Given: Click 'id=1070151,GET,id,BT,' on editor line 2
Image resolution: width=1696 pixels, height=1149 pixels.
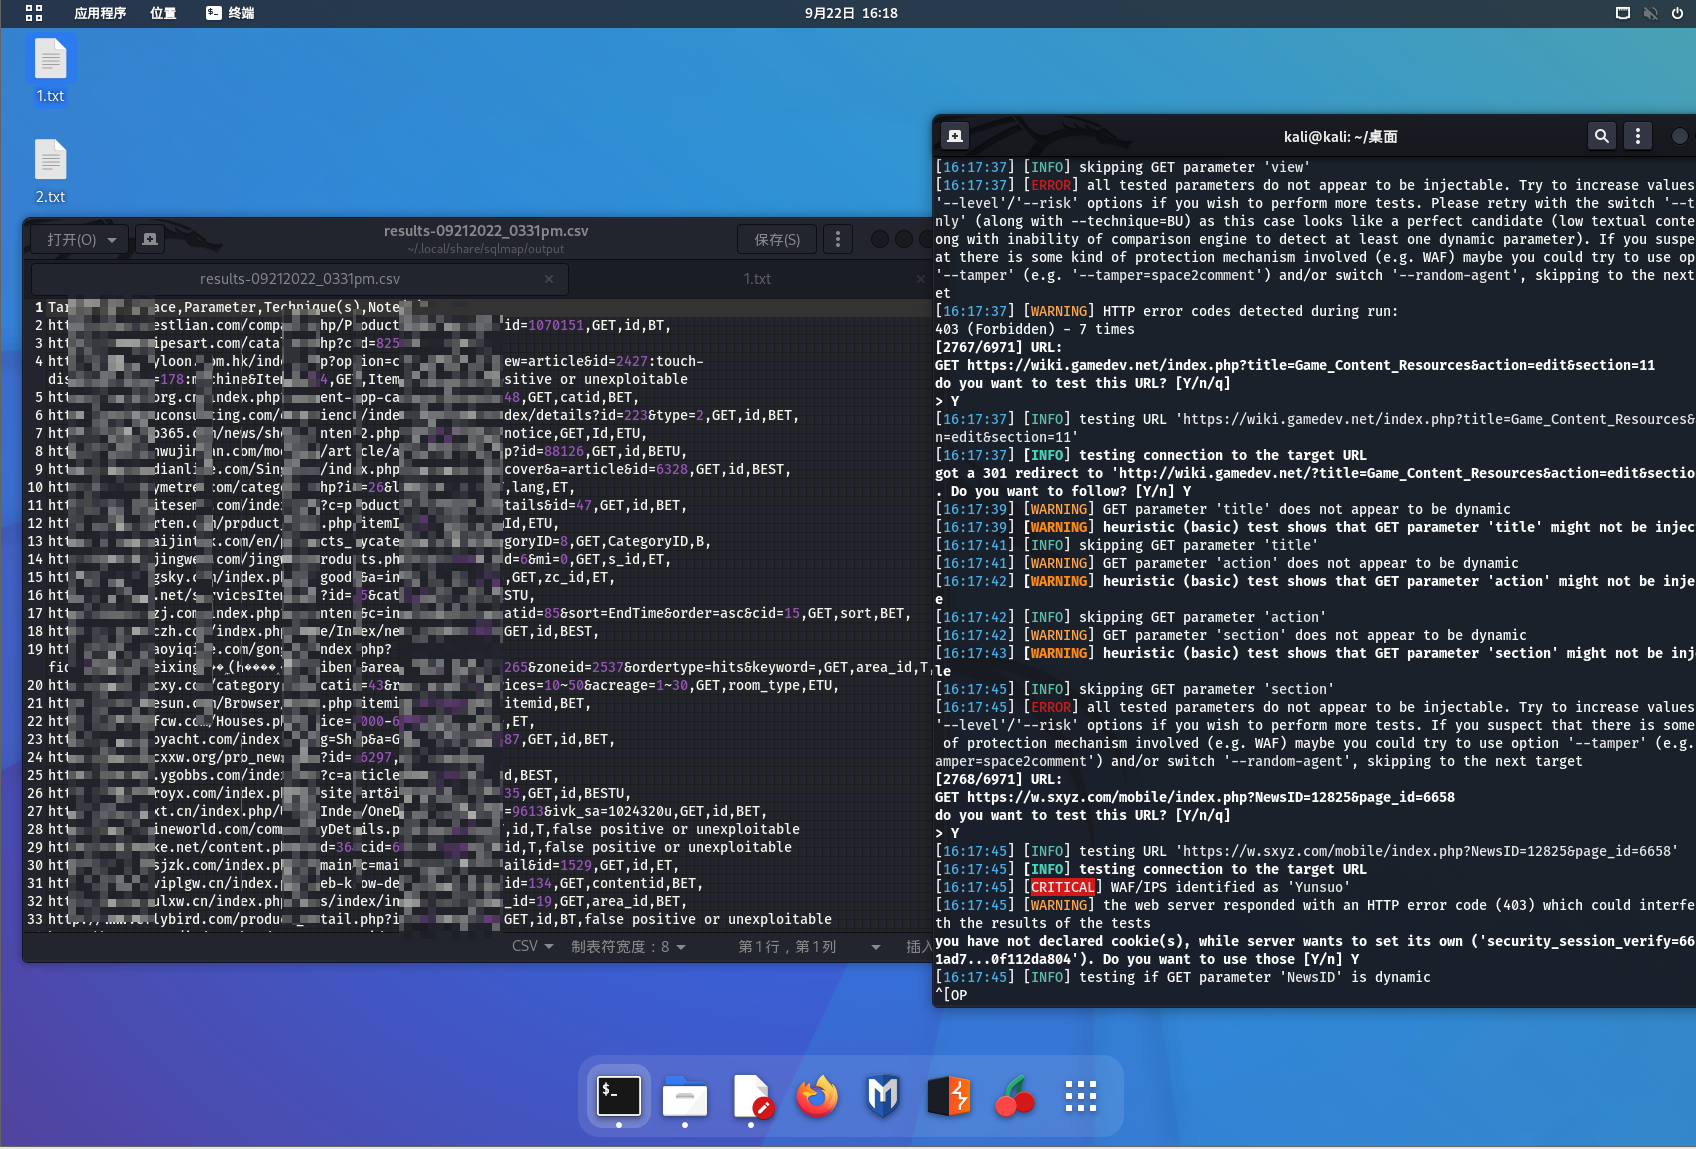Looking at the screenshot, I should [587, 325].
